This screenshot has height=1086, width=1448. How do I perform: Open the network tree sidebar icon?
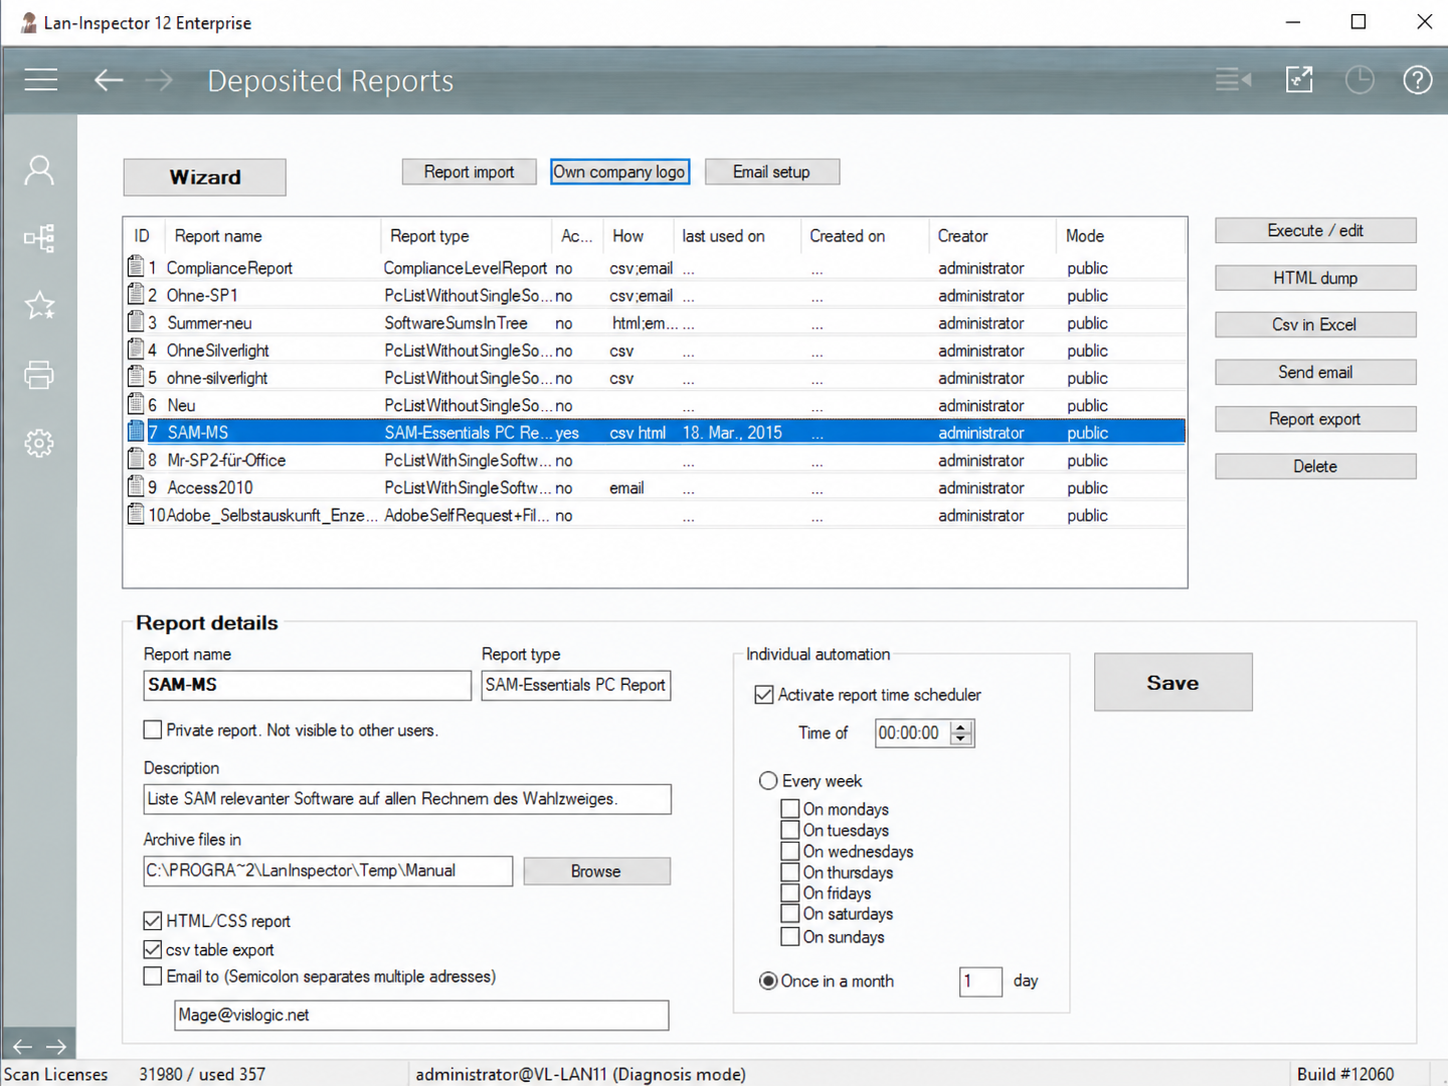pos(39,238)
